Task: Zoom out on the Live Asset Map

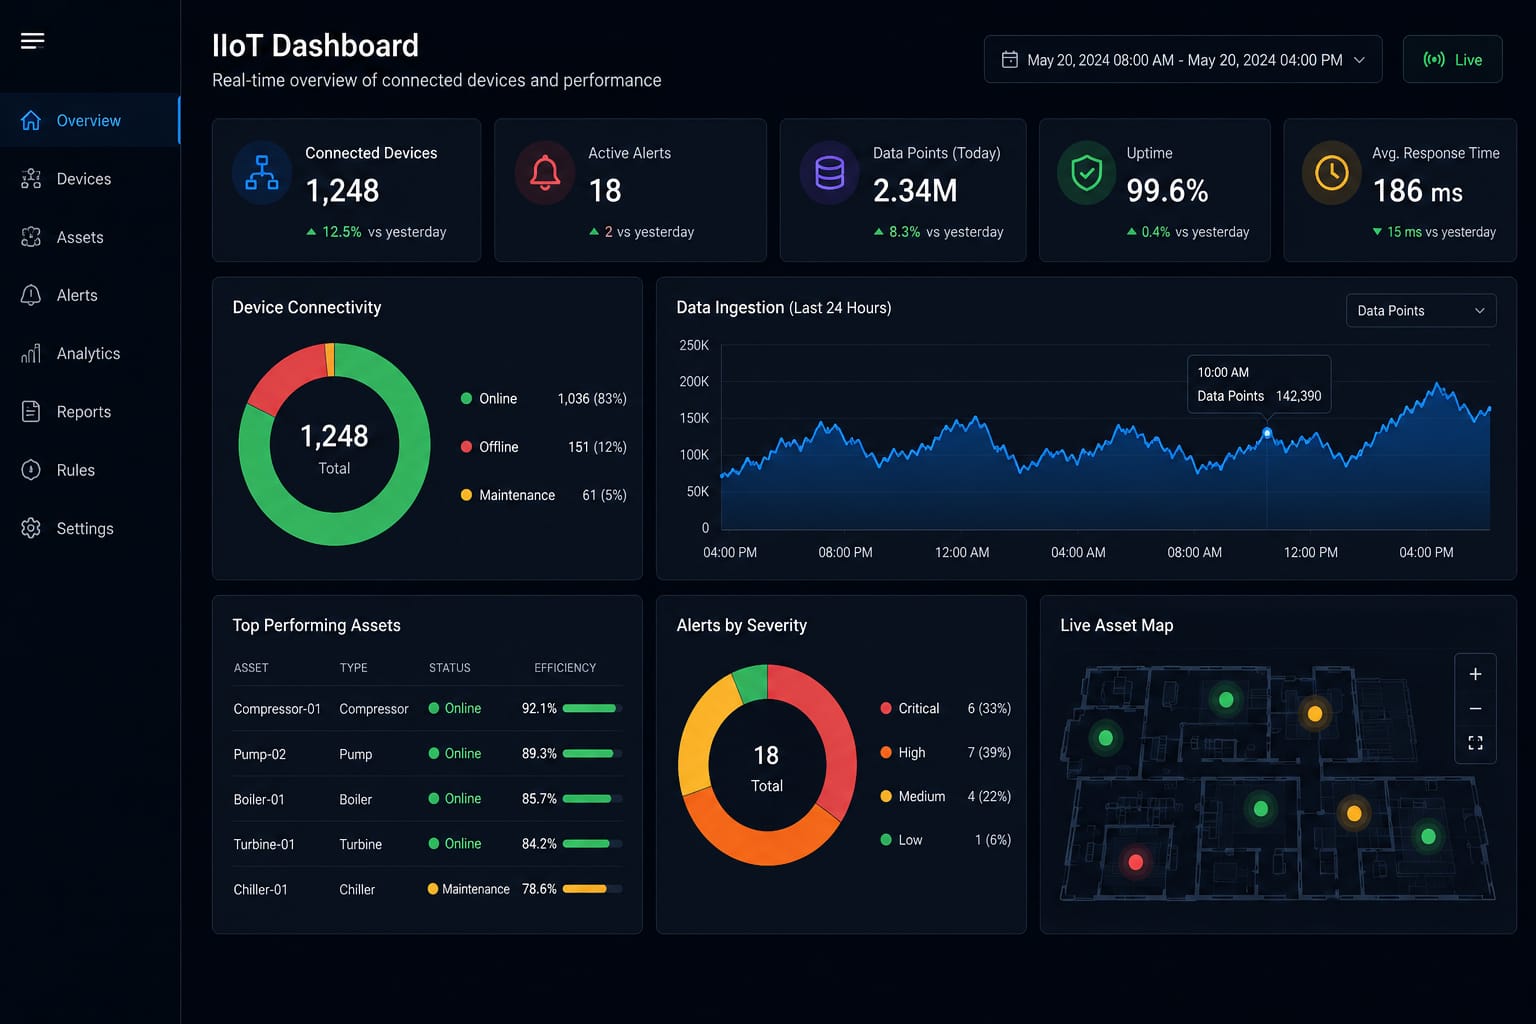Action: (x=1475, y=708)
